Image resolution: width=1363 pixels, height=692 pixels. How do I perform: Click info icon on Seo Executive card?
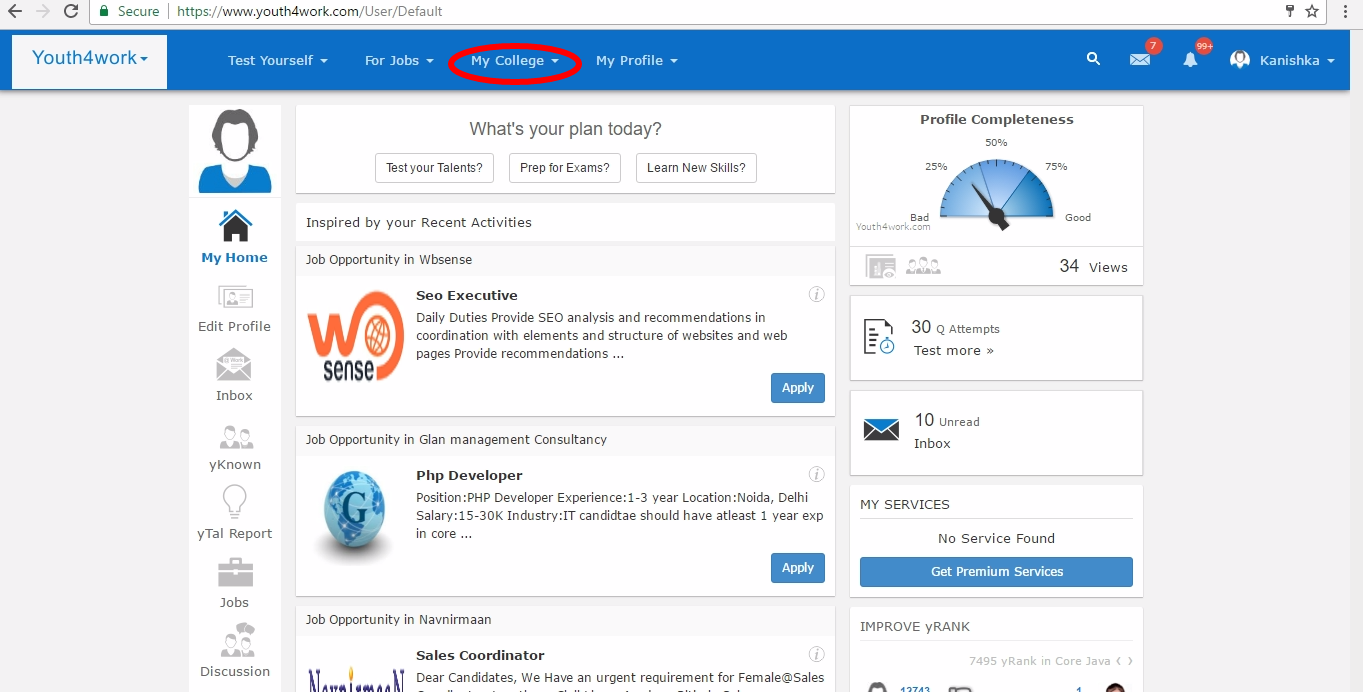[x=816, y=294]
